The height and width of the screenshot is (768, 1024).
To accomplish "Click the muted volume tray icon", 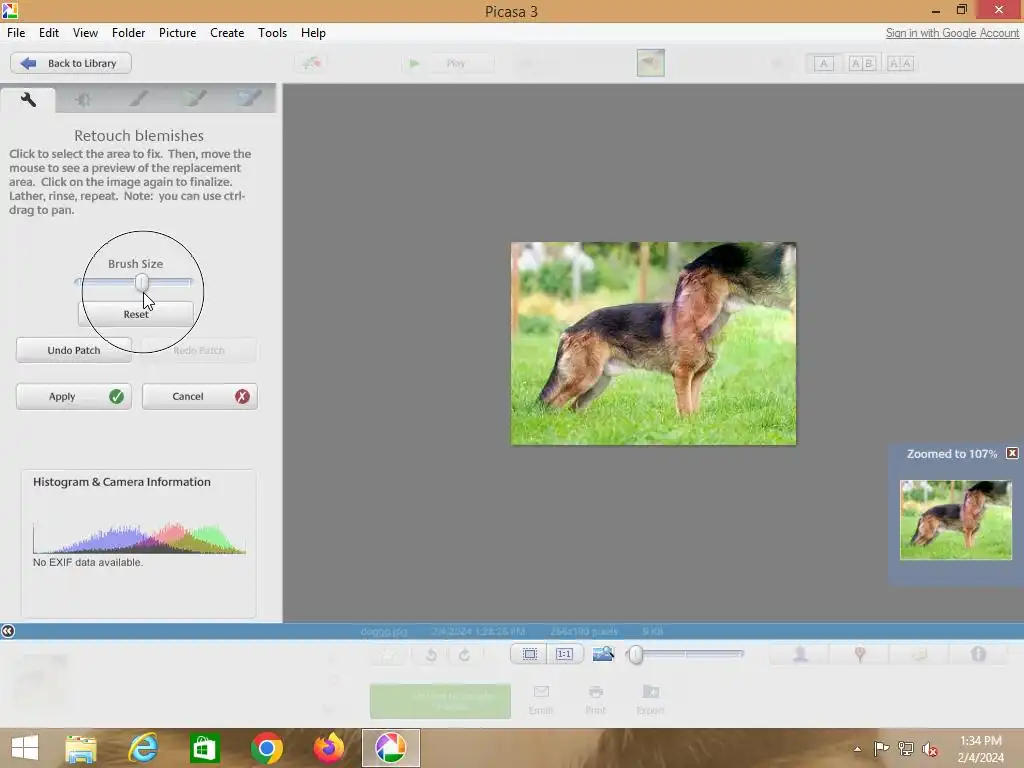I will pyautogui.click(x=930, y=749).
